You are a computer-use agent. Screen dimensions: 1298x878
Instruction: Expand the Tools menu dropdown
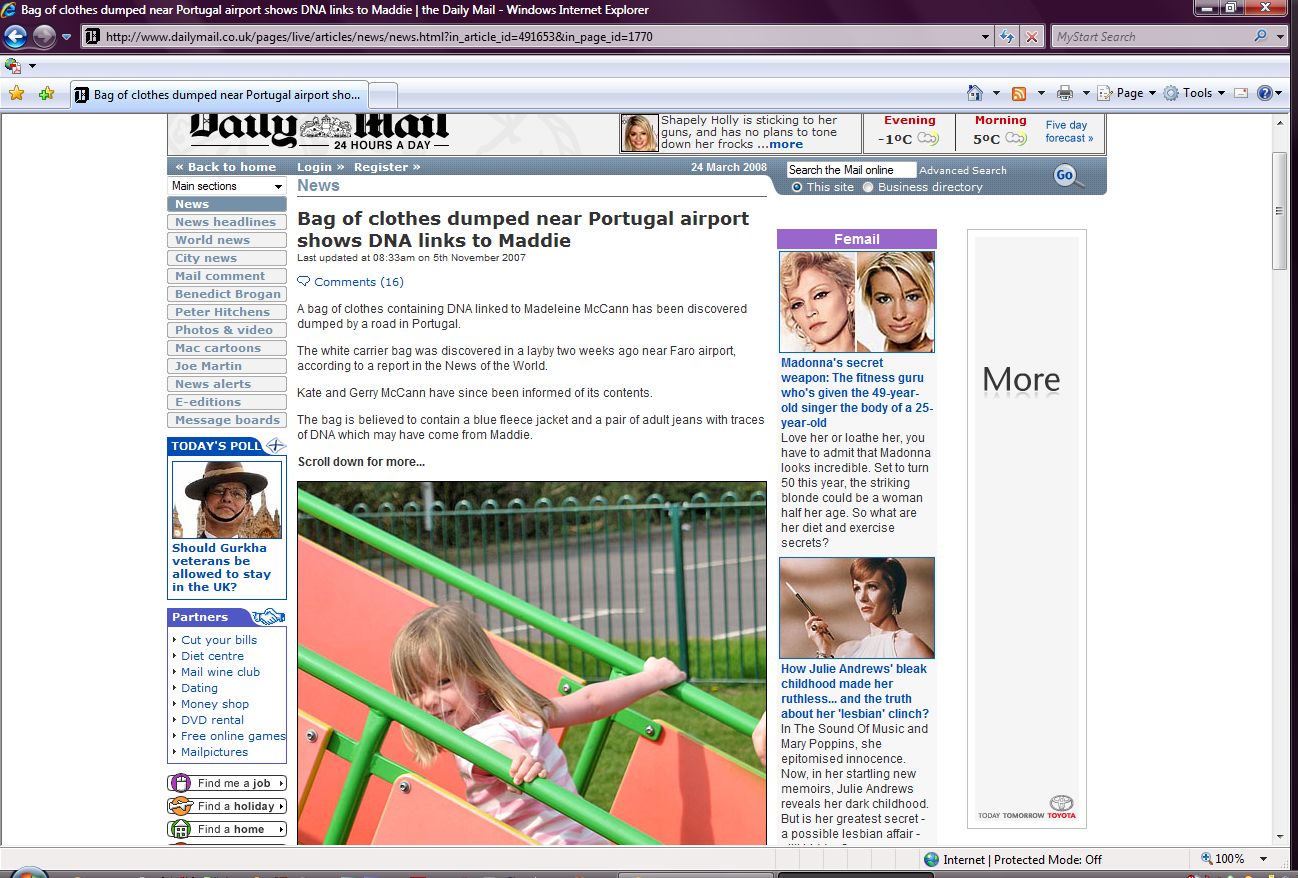pyautogui.click(x=1196, y=93)
